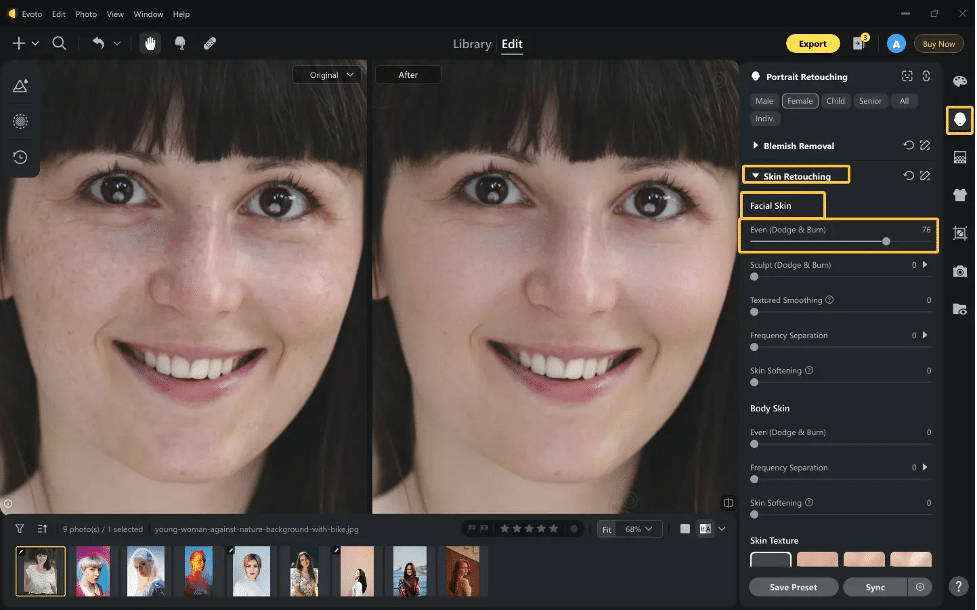Select the Hand tool in the toolbar
The width and height of the screenshot is (977, 610).
tap(150, 43)
